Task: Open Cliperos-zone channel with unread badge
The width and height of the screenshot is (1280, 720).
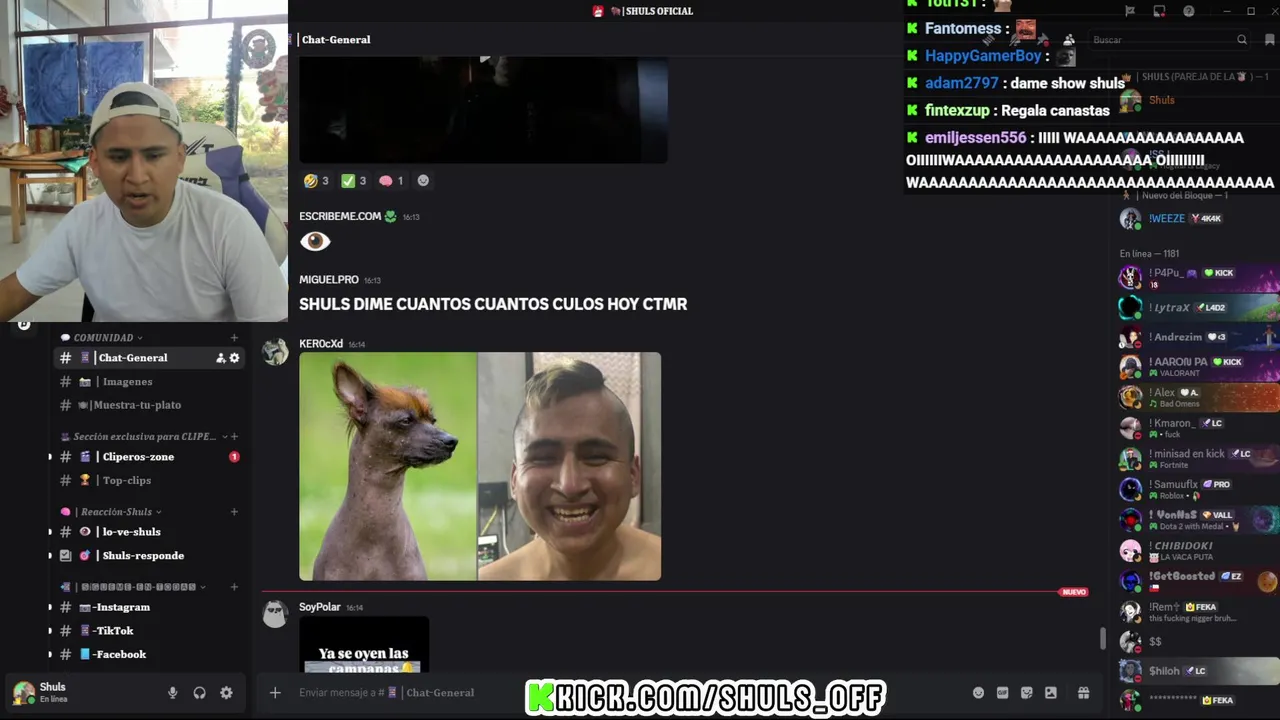Action: [149, 457]
